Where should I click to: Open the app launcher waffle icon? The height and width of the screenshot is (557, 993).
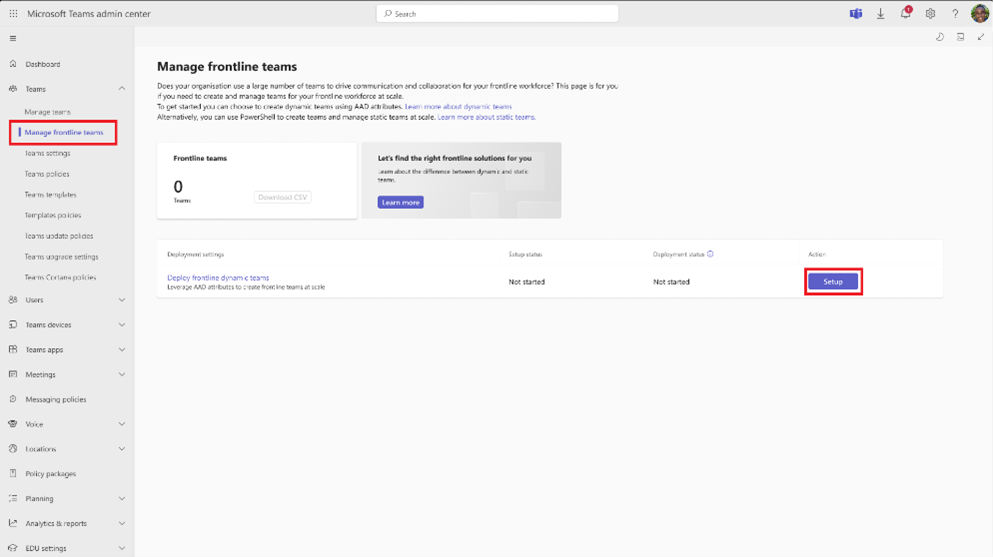click(x=13, y=13)
